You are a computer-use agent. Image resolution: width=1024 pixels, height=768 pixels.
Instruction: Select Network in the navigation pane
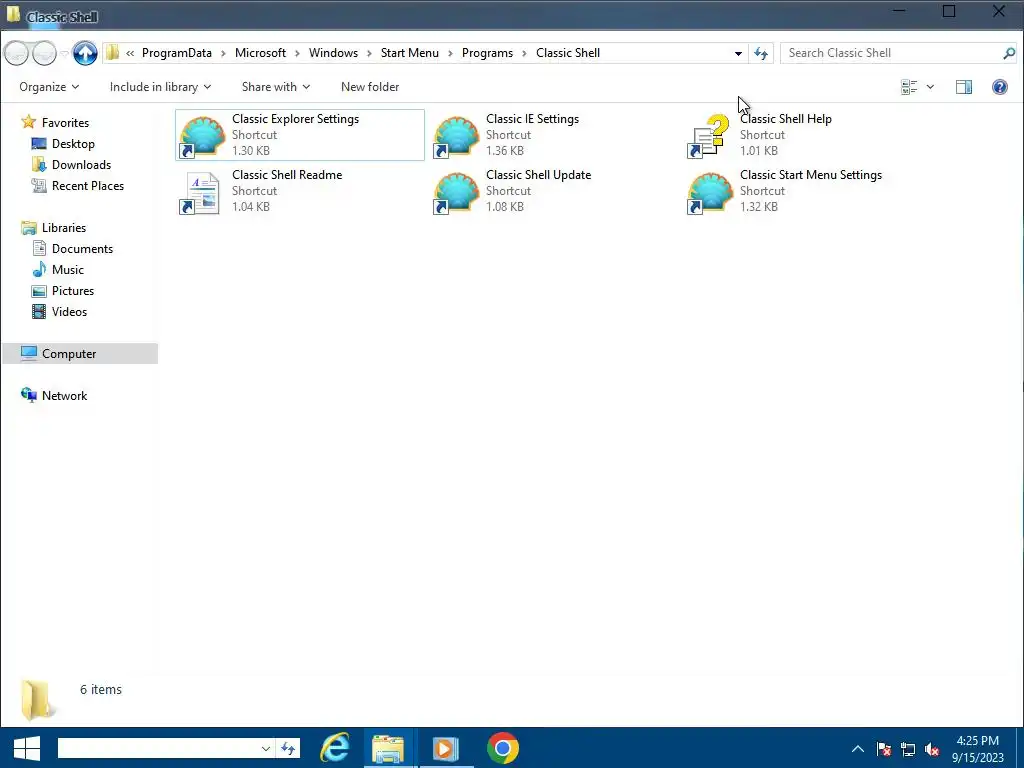pos(65,396)
